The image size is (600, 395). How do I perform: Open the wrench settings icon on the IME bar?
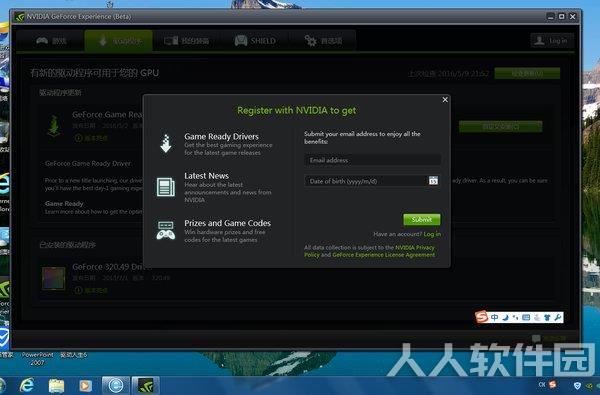558,317
